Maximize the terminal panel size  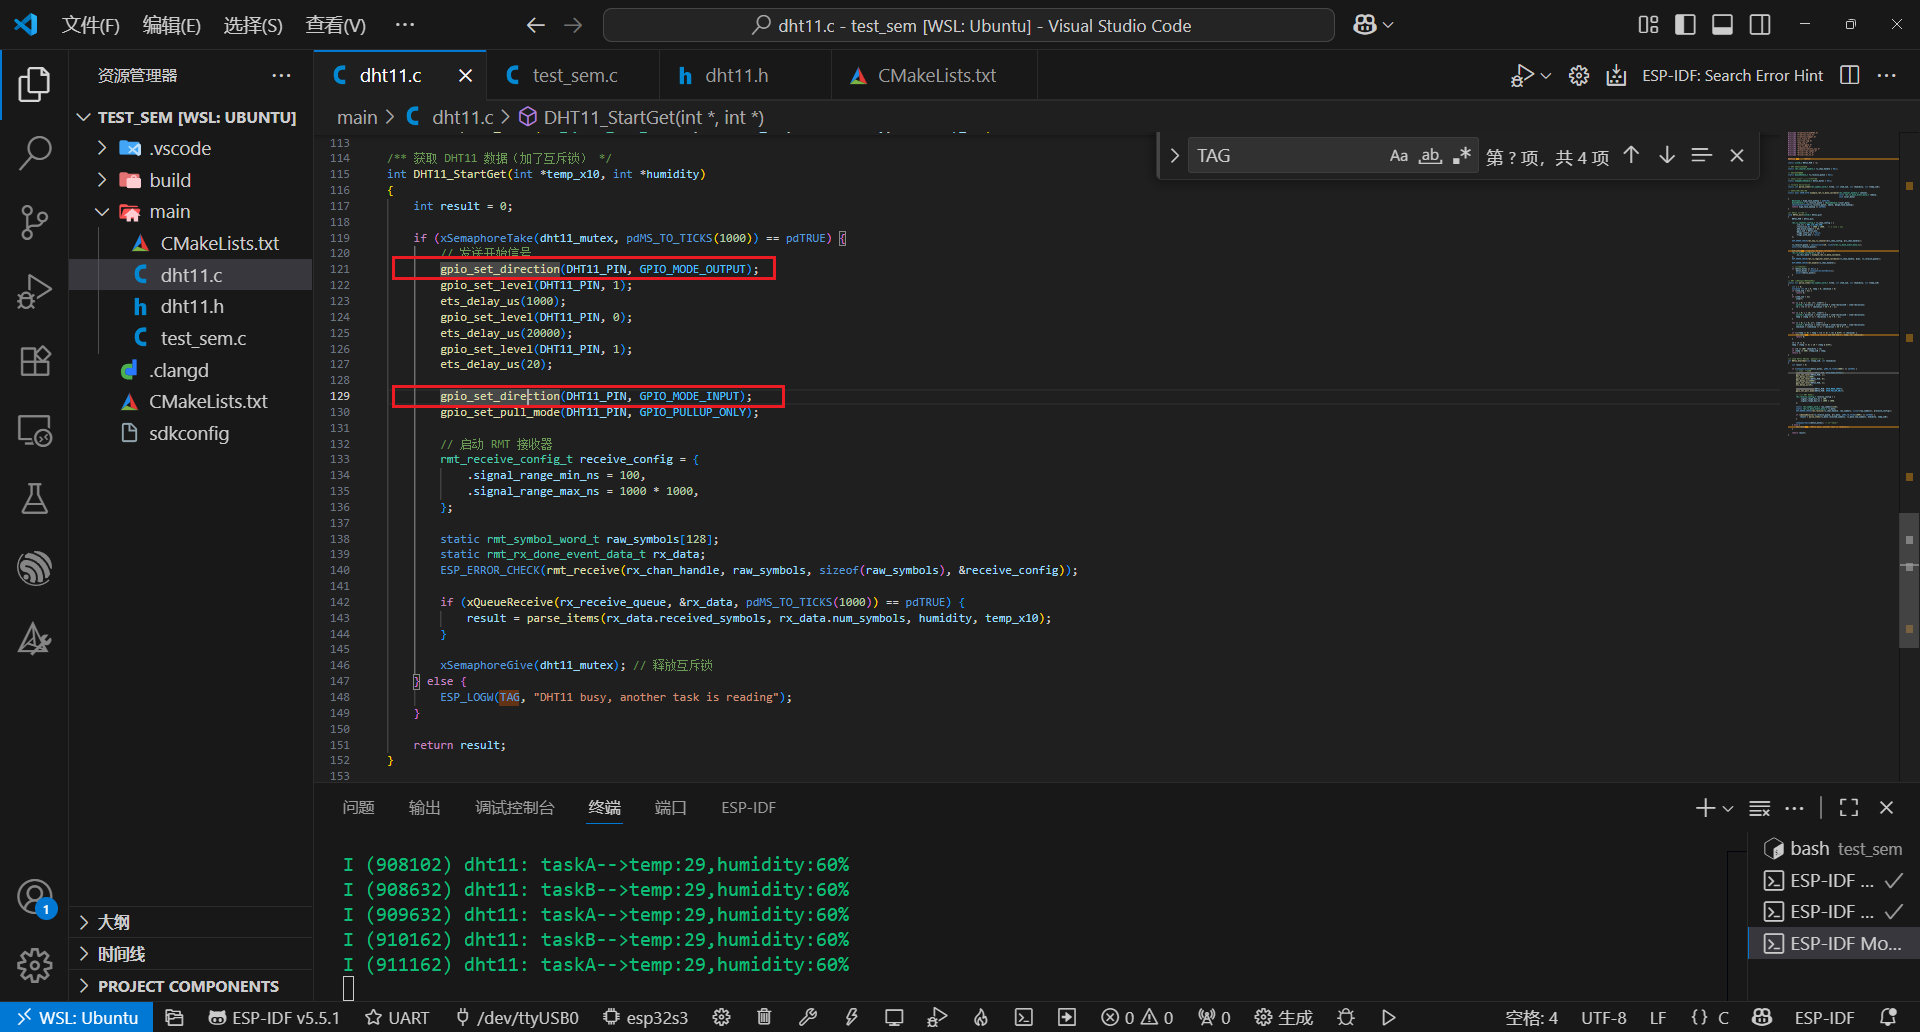pyautogui.click(x=1849, y=807)
